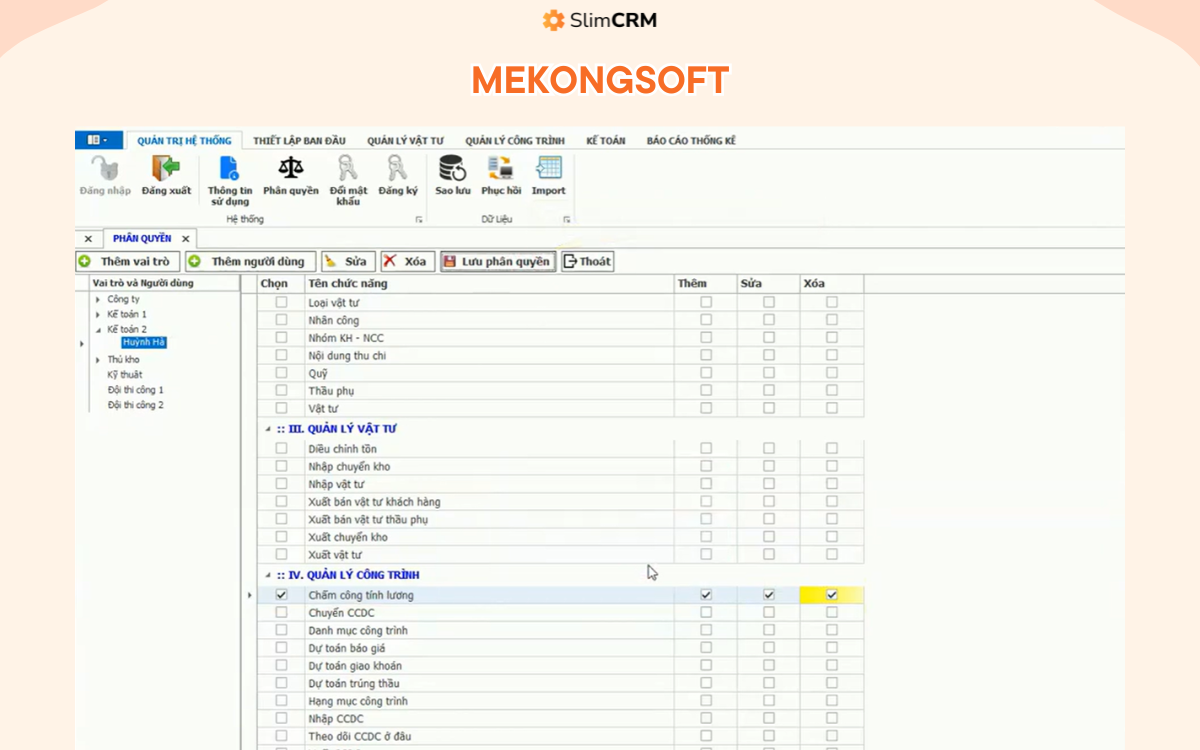Click the Đăng xuất logout icon
This screenshot has height=750, width=1200.
tap(166, 169)
